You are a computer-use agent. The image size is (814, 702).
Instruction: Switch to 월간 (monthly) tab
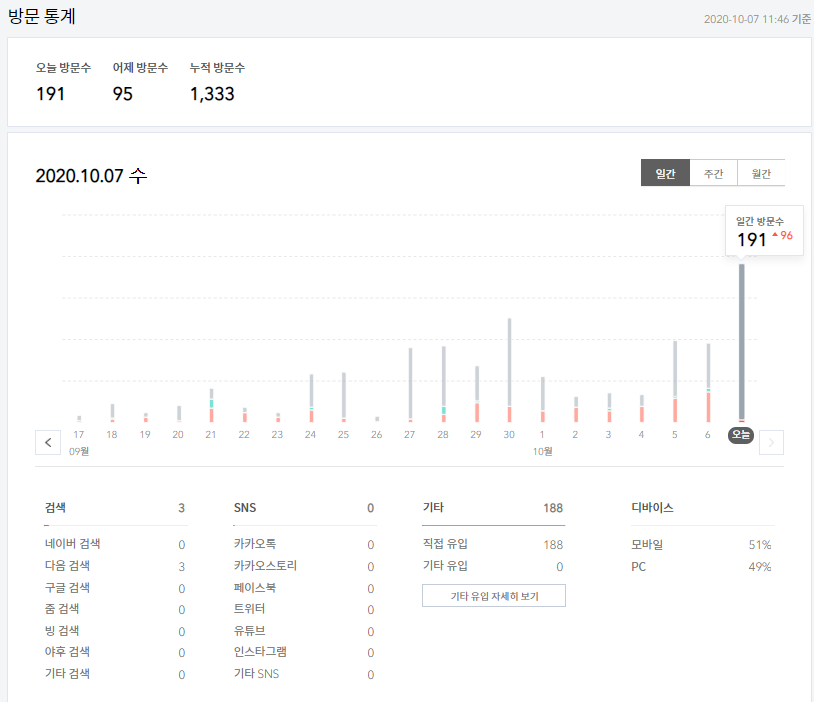pyautogui.click(x=761, y=173)
